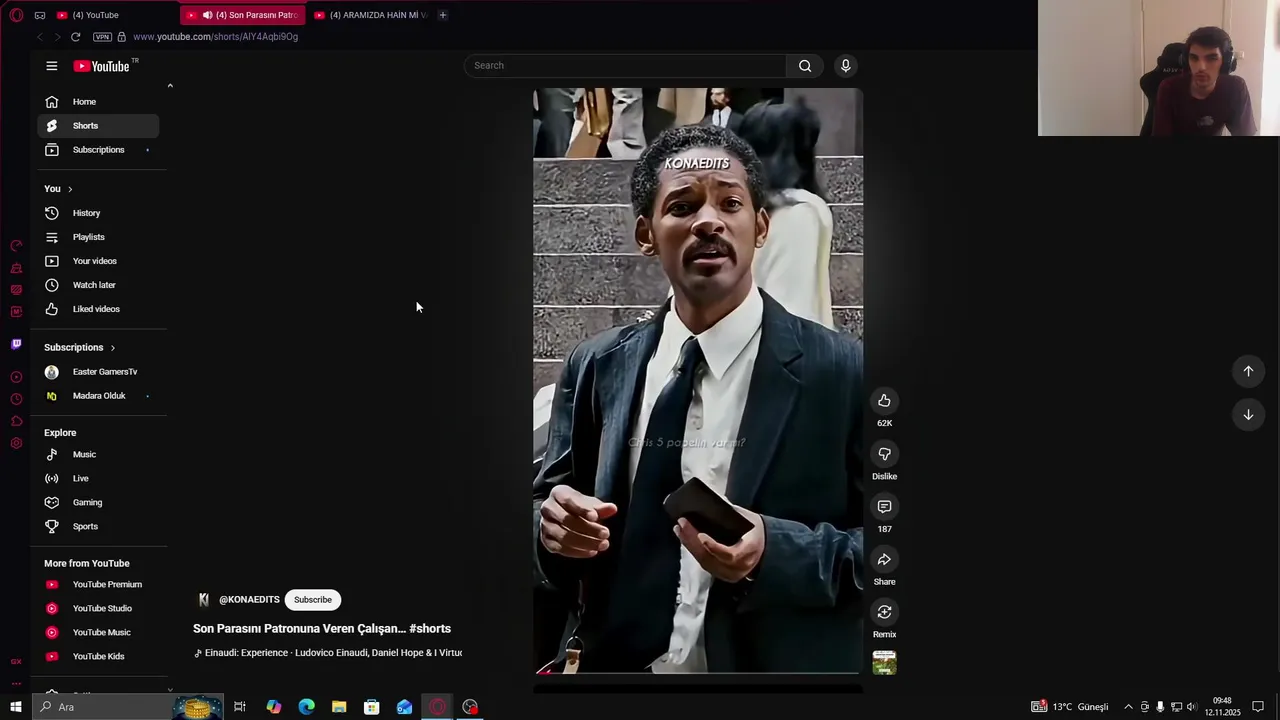Screen dimensions: 1280x720
Task: Open YouTube Premium
Action: coord(98,585)
